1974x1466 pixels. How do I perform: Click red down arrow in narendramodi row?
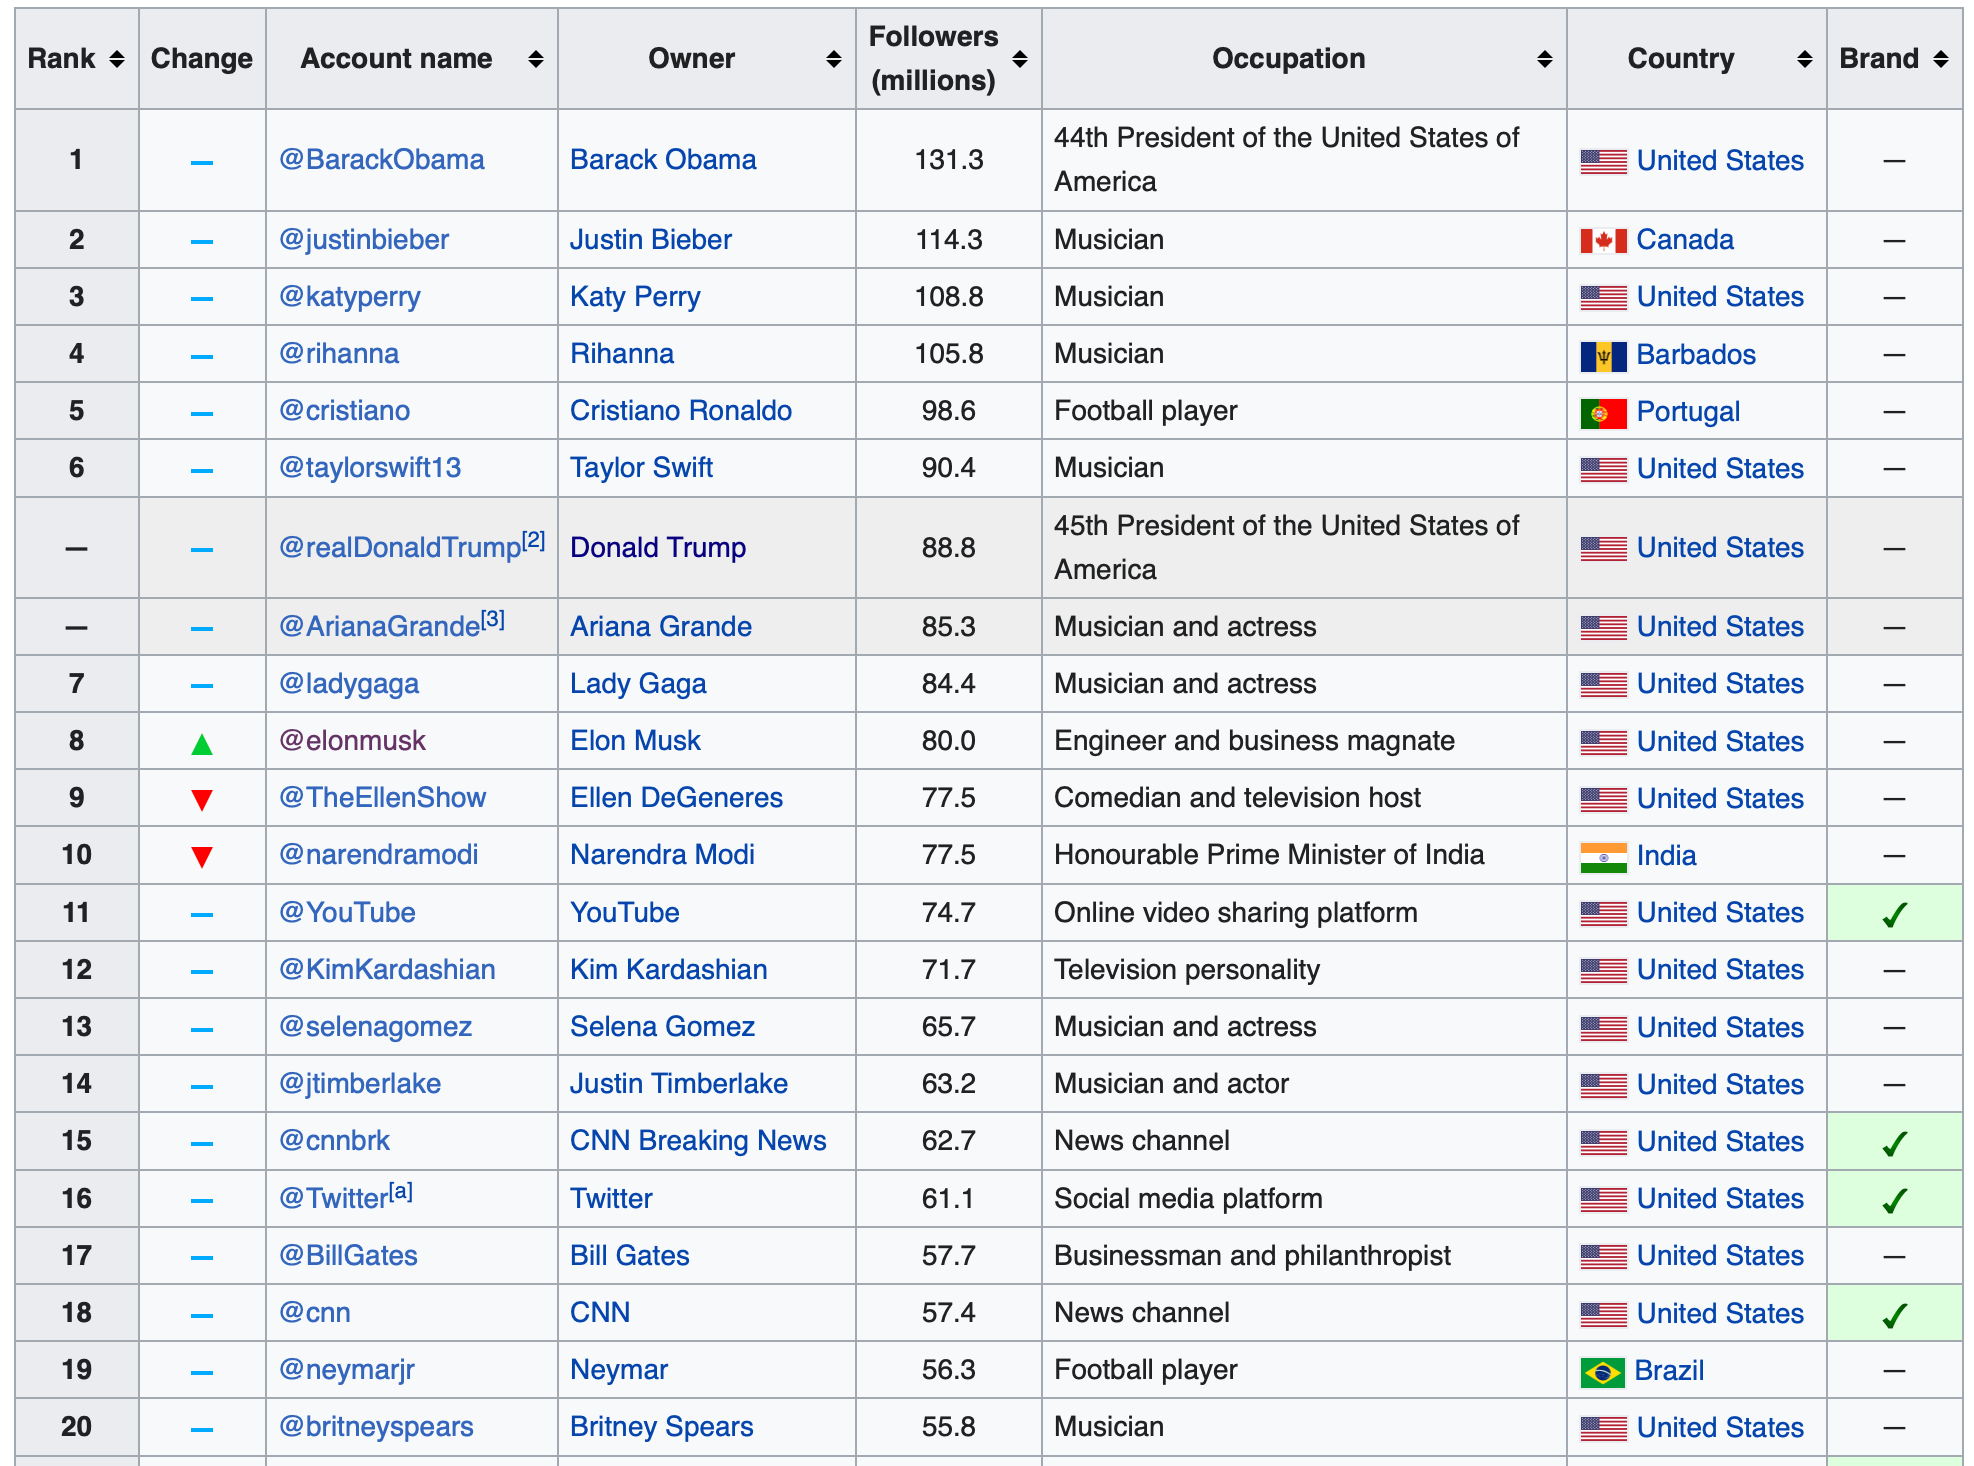tap(202, 857)
